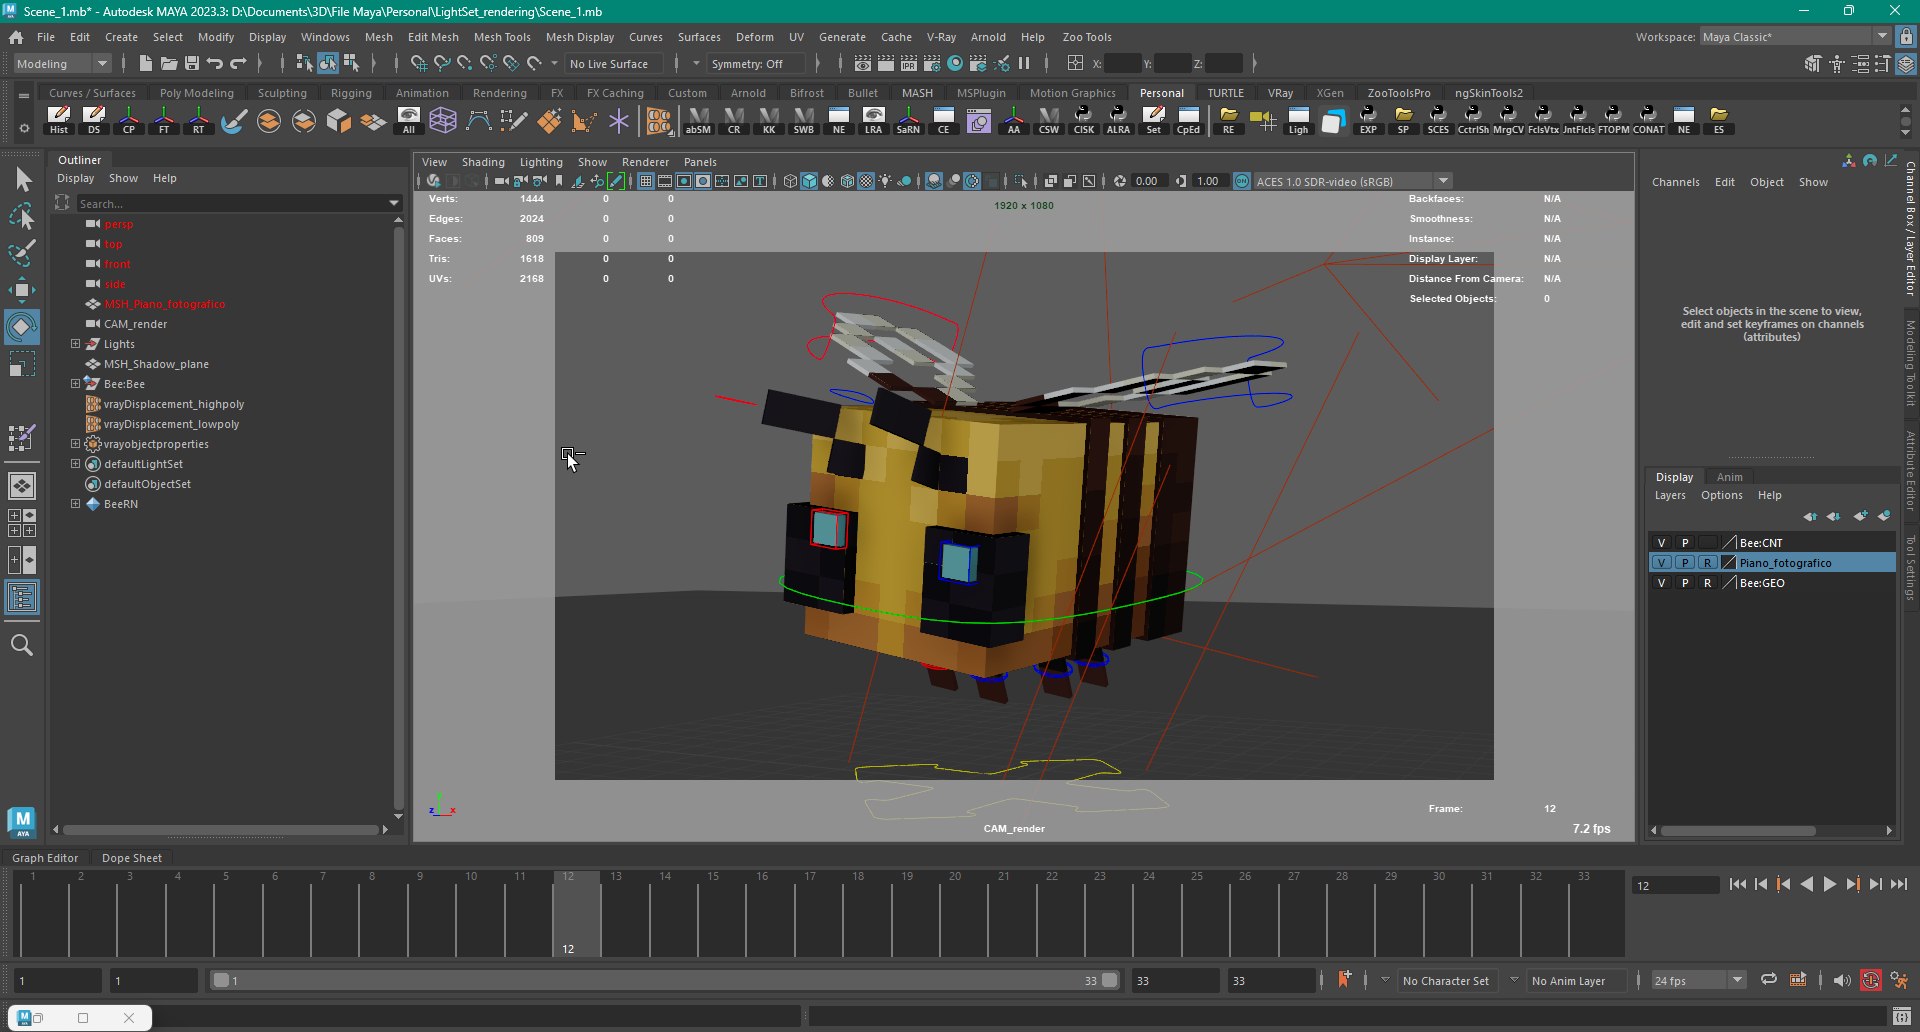Open the 24 fps playback speed dropdown
1920x1032 pixels.
1698,981
